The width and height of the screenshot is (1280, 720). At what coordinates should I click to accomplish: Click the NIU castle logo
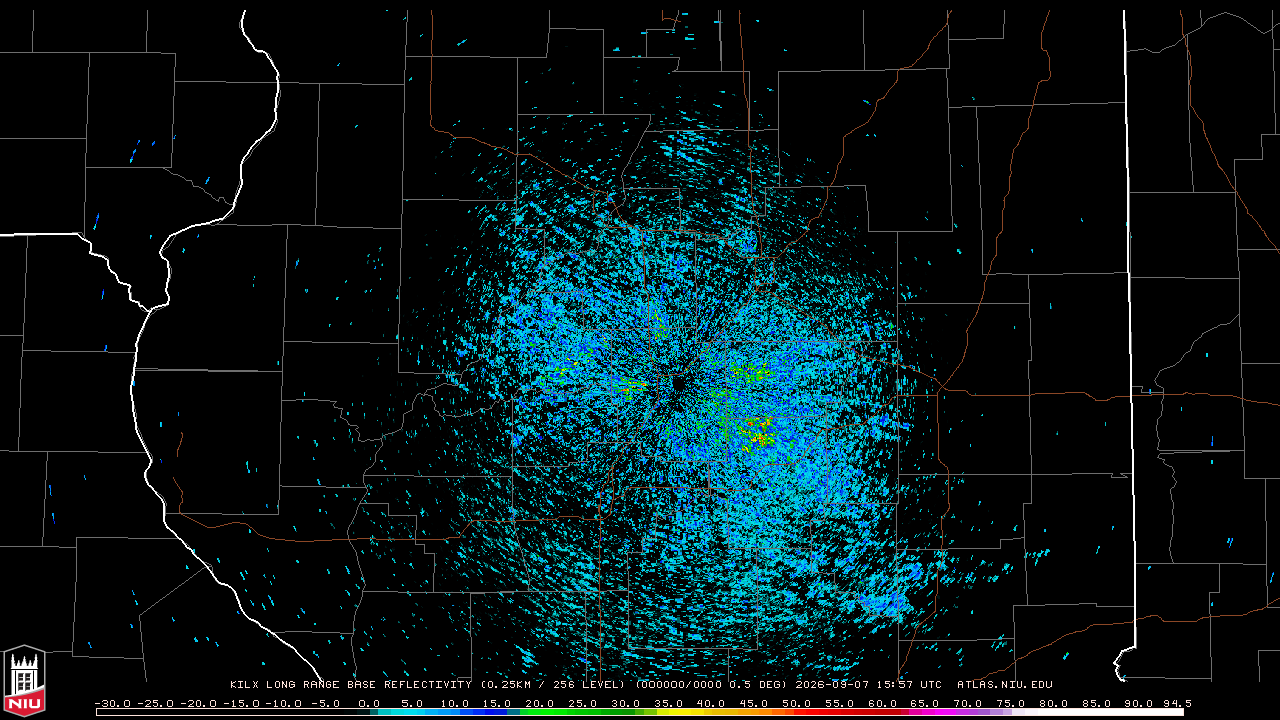(24, 682)
